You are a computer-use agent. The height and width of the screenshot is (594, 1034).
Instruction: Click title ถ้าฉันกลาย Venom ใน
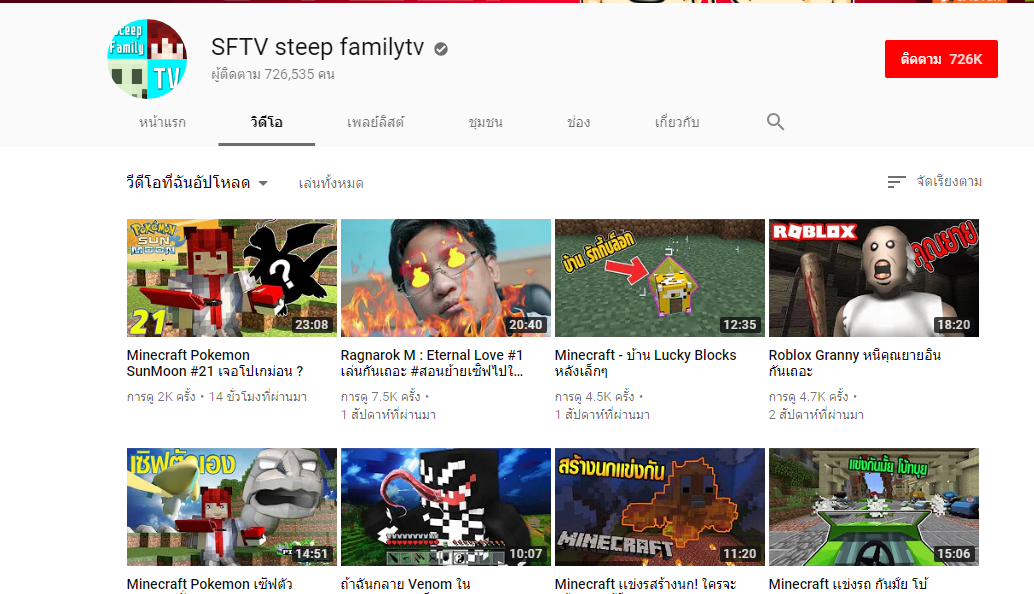(406, 584)
